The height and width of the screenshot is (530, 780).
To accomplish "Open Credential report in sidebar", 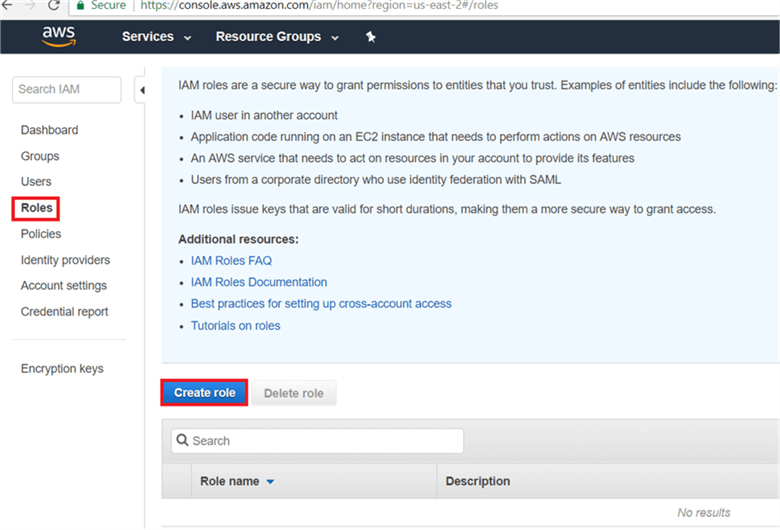I will tap(64, 312).
